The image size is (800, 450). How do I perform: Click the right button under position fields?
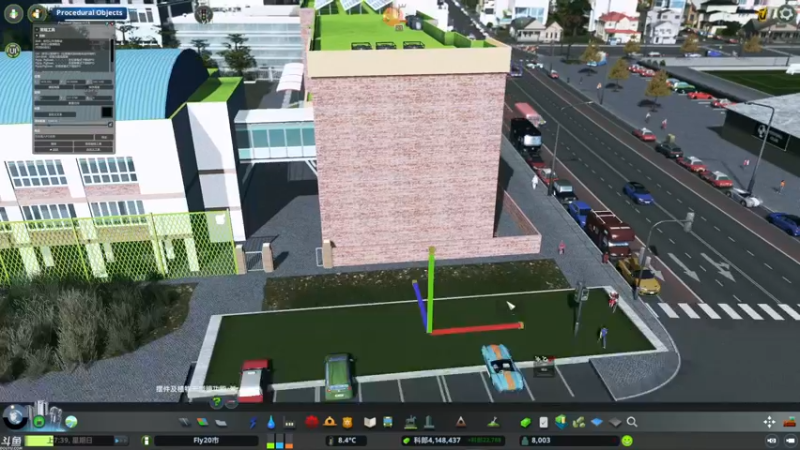point(94,87)
